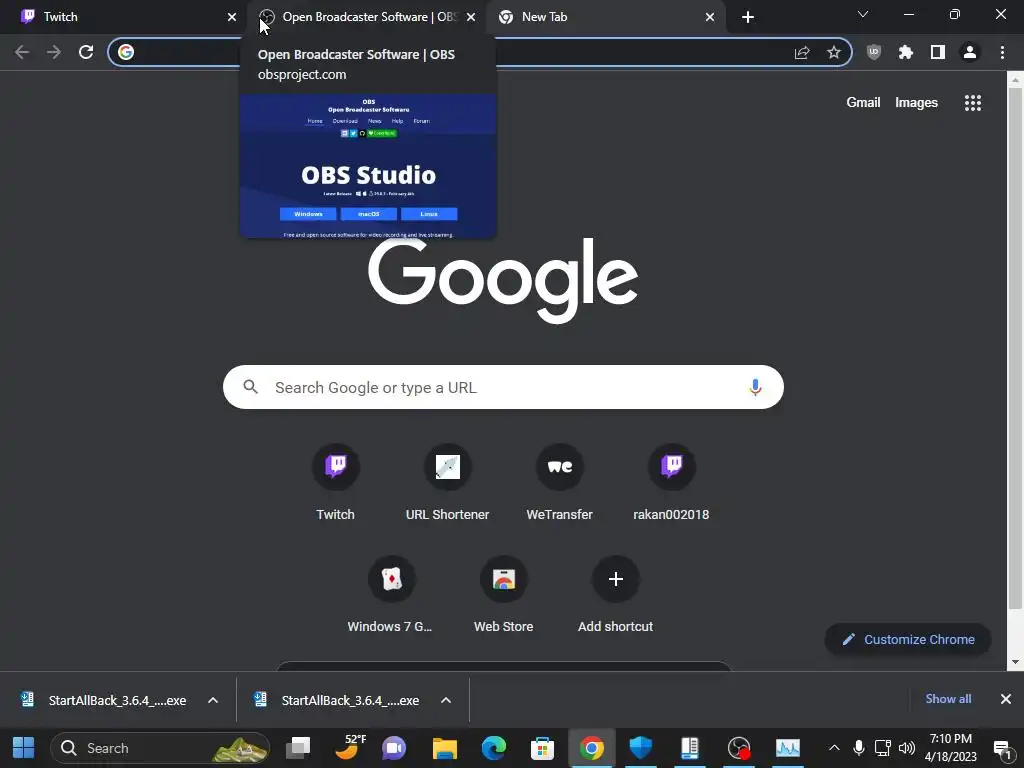Launch Microsoft Edge from taskbar
The image size is (1024, 768).
pyautogui.click(x=494, y=748)
